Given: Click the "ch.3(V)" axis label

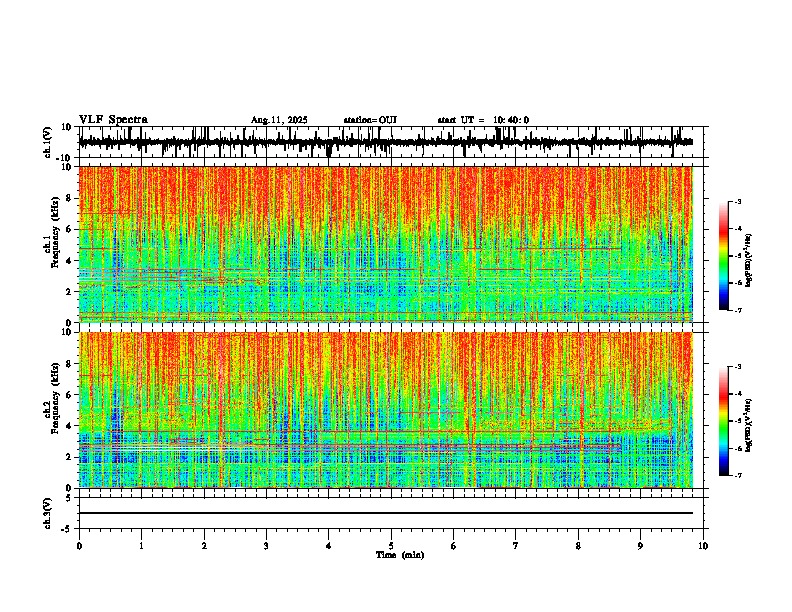Looking at the screenshot, I should pos(48,513).
